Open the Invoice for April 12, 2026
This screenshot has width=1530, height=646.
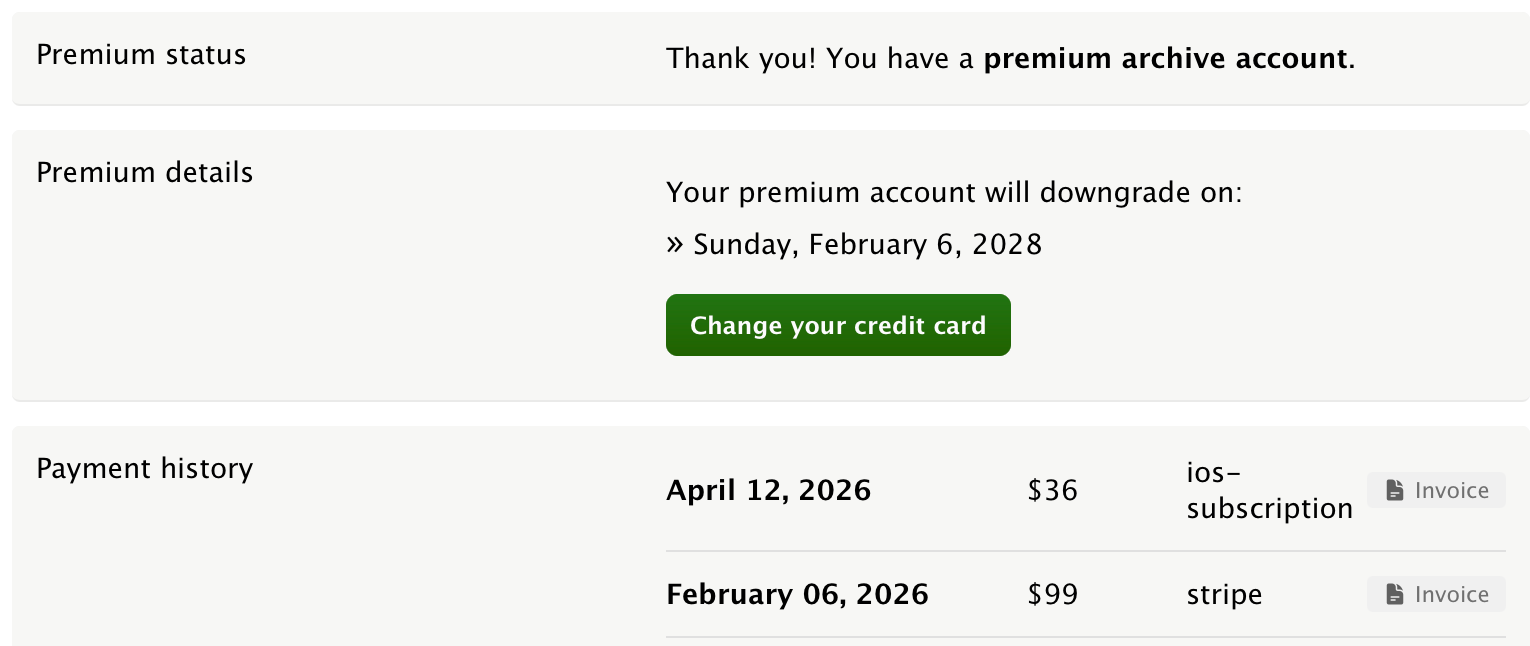coord(1435,490)
